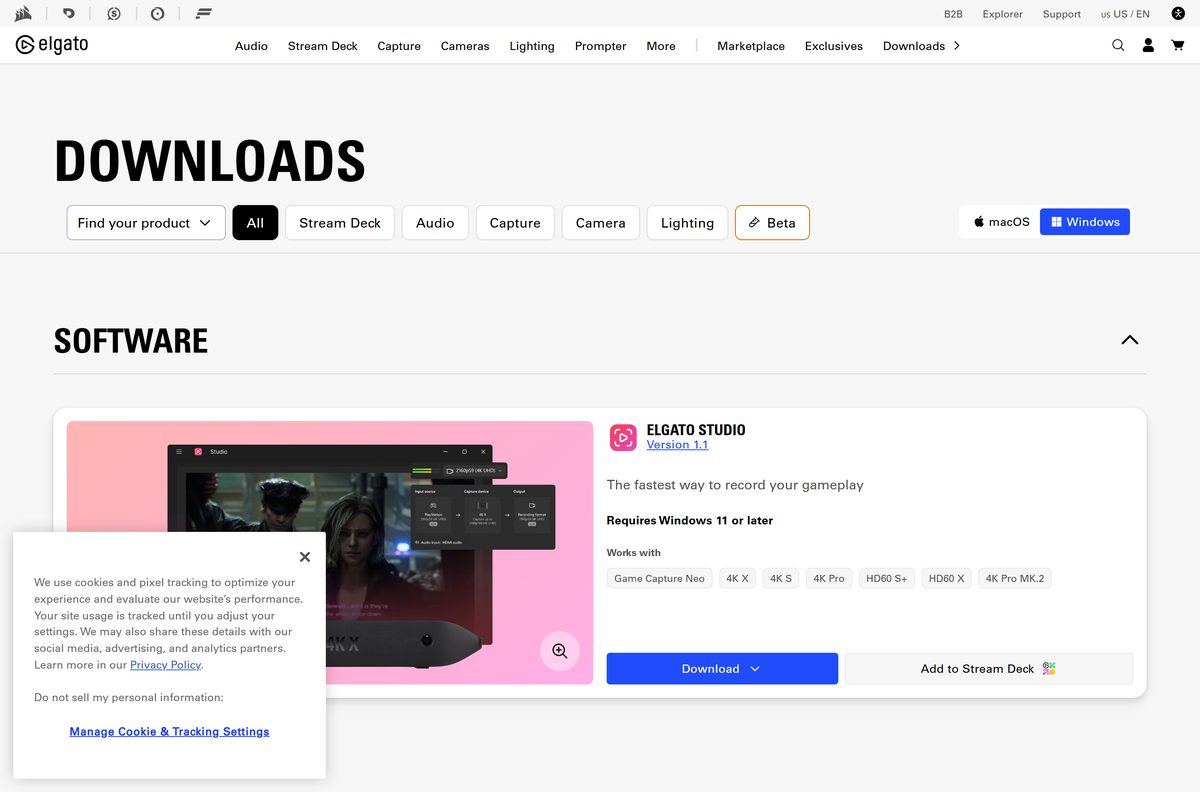
Task: Click the Game Capture Neo tag
Action: [x=659, y=579]
